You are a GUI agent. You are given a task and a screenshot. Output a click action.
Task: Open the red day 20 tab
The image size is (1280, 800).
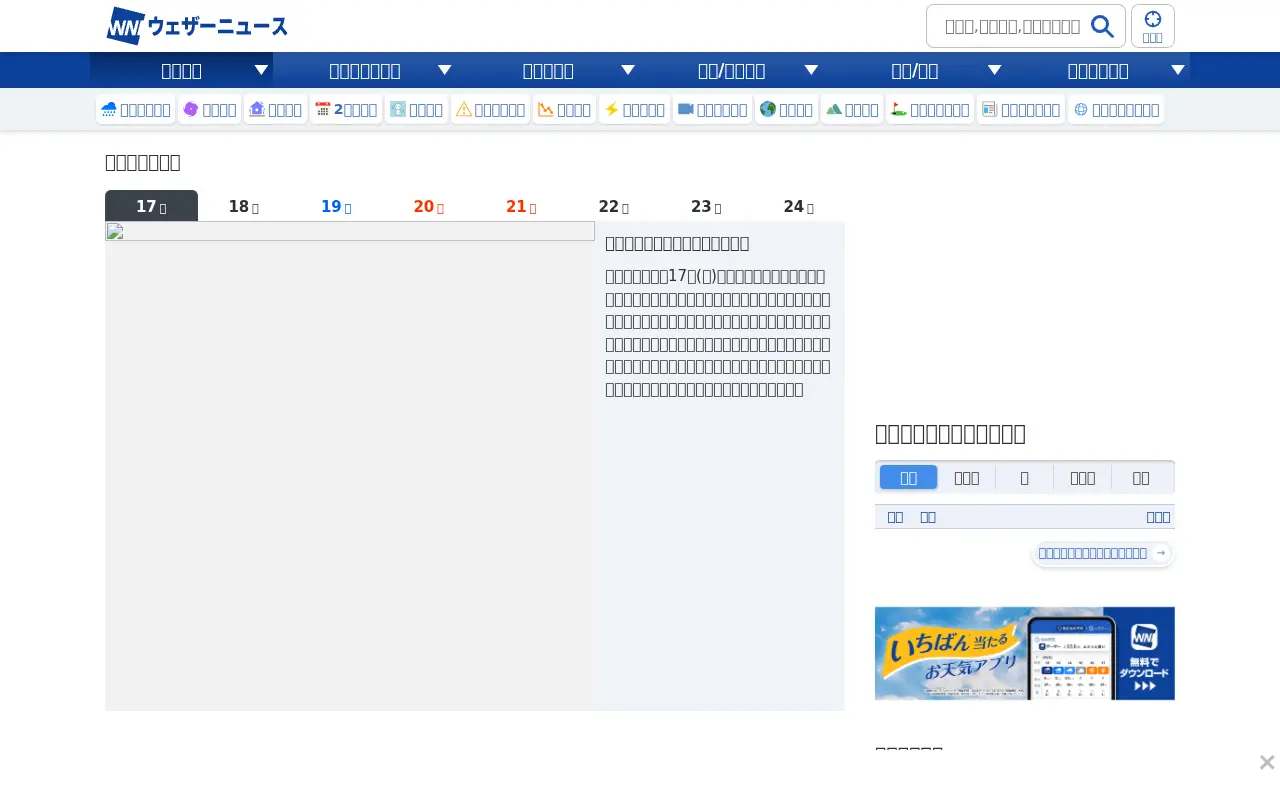pos(429,206)
